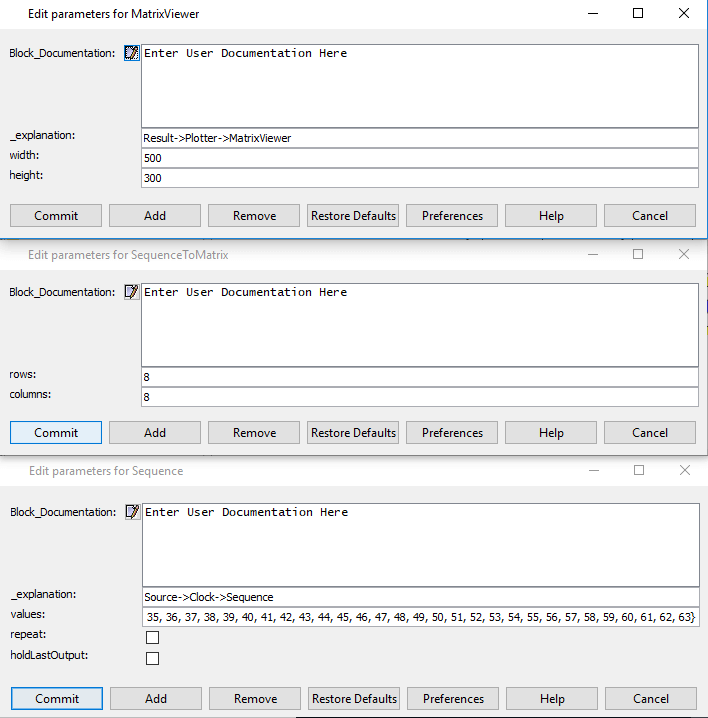Maximize the MatrixViewer parameters window

(638, 14)
